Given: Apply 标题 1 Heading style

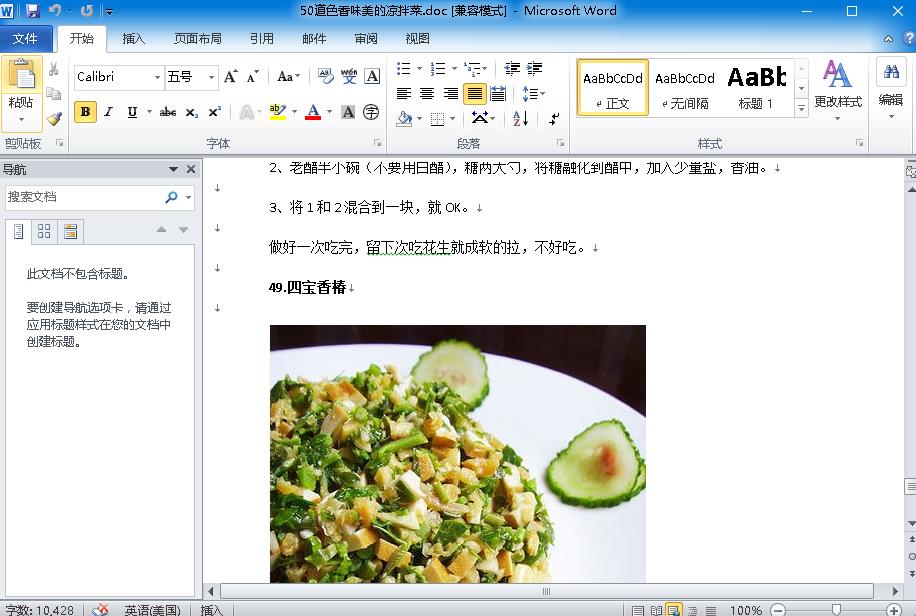Looking at the screenshot, I should coord(757,87).
